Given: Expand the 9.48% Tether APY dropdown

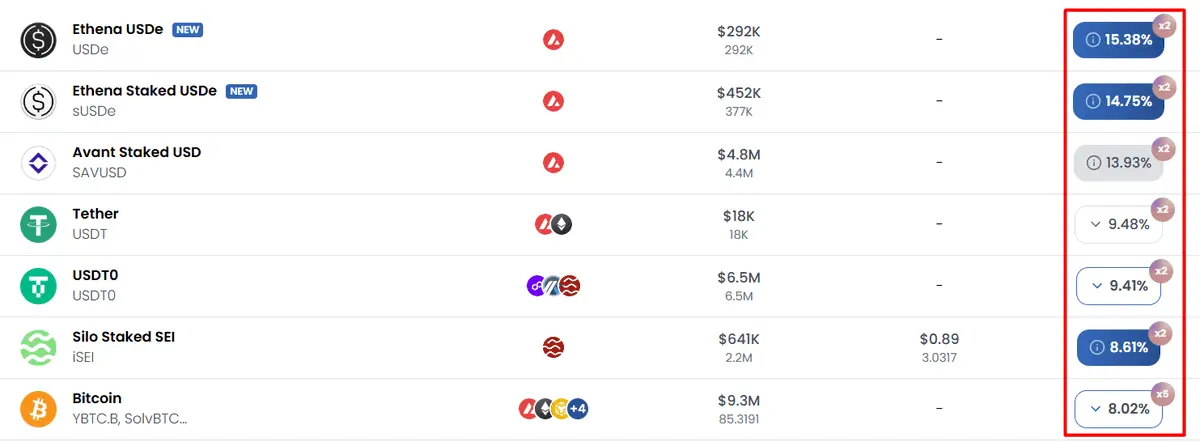Looking at the screenshot, I should tap(1119, 224).
